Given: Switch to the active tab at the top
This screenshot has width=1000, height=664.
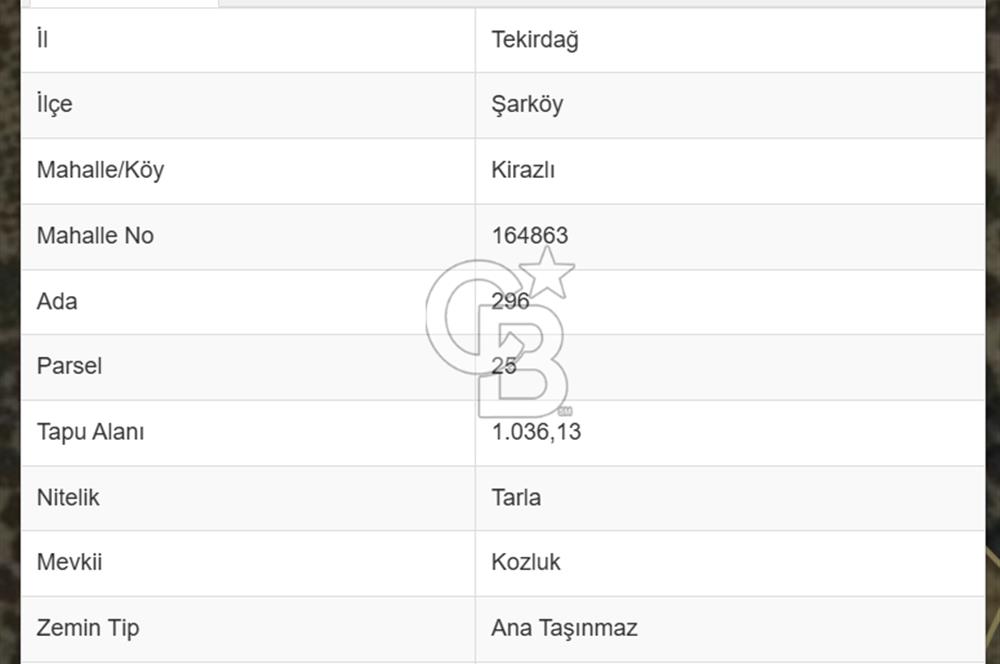Looking at the screenshot, I should pos(120,4).
